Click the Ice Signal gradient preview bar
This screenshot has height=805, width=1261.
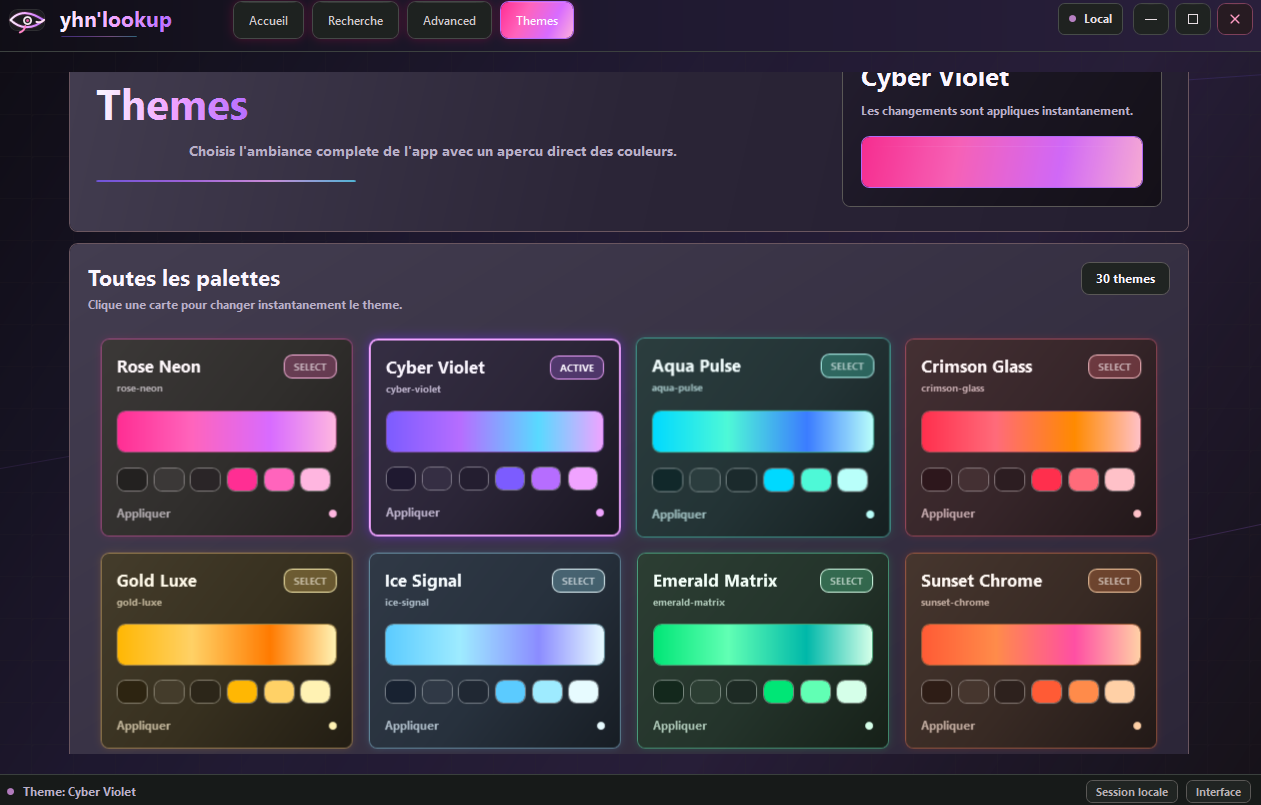coord(495,645)
